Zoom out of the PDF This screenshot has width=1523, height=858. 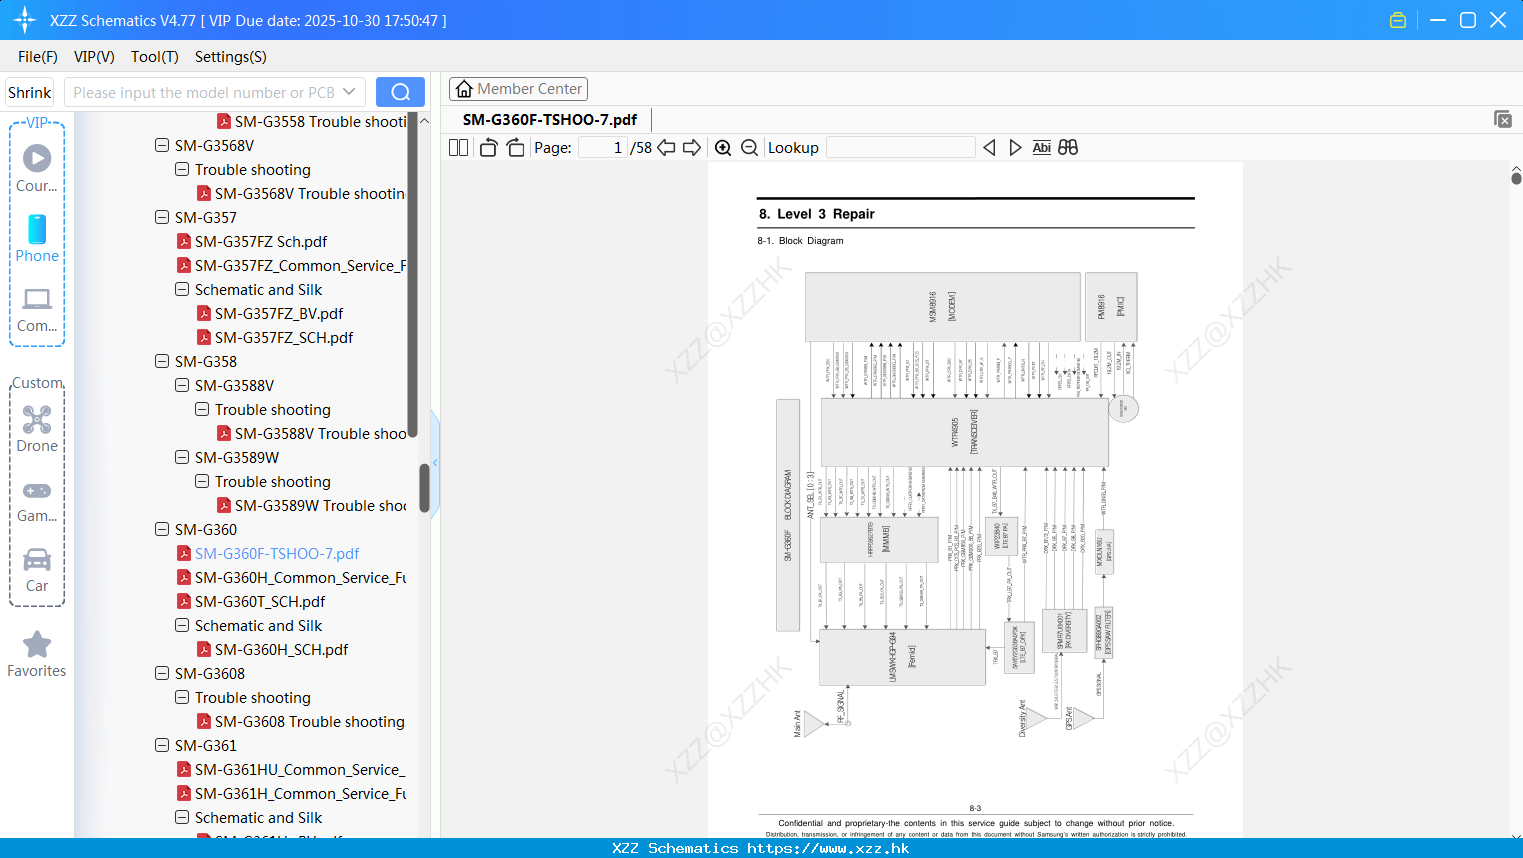point(749,148)
